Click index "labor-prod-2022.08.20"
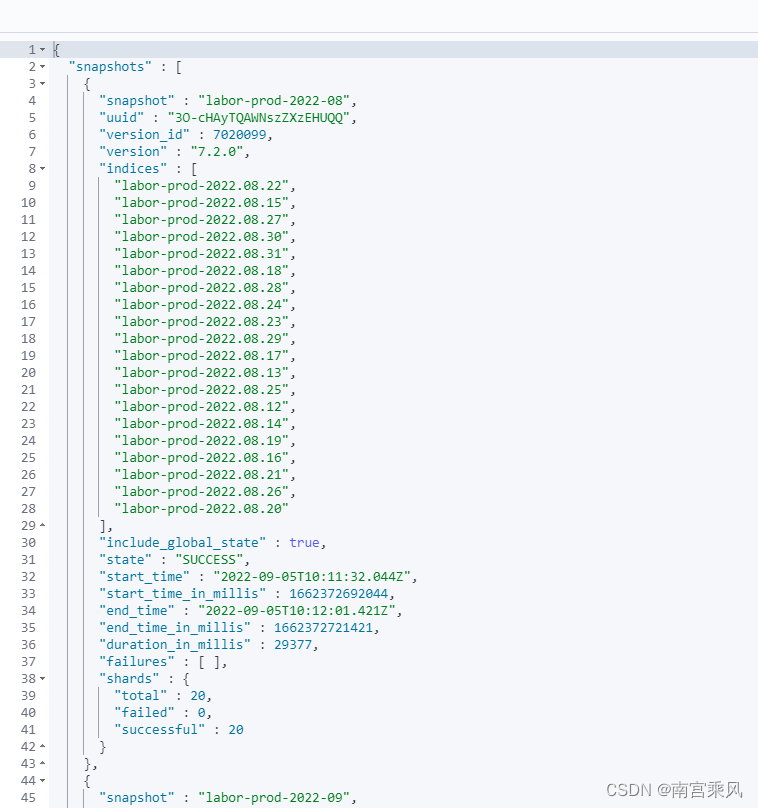758x808 pixels. (x=202, y=509)
